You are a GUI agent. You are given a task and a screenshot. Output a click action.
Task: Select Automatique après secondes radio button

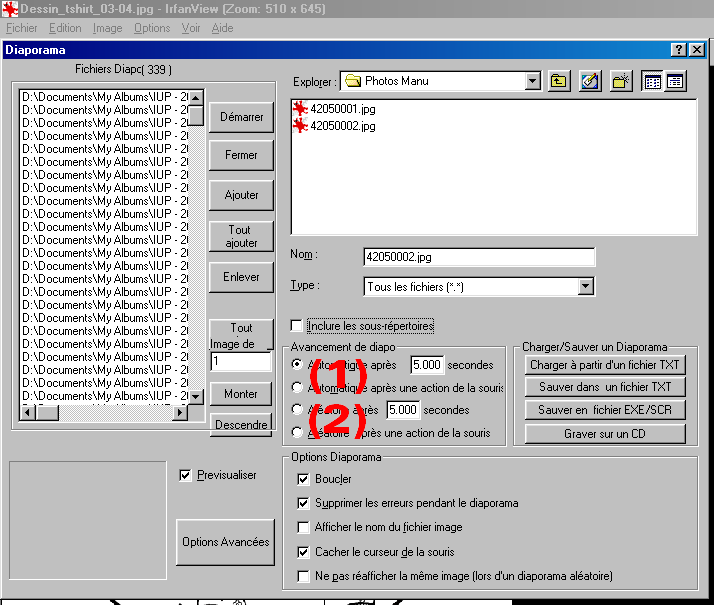pos(297,364)
